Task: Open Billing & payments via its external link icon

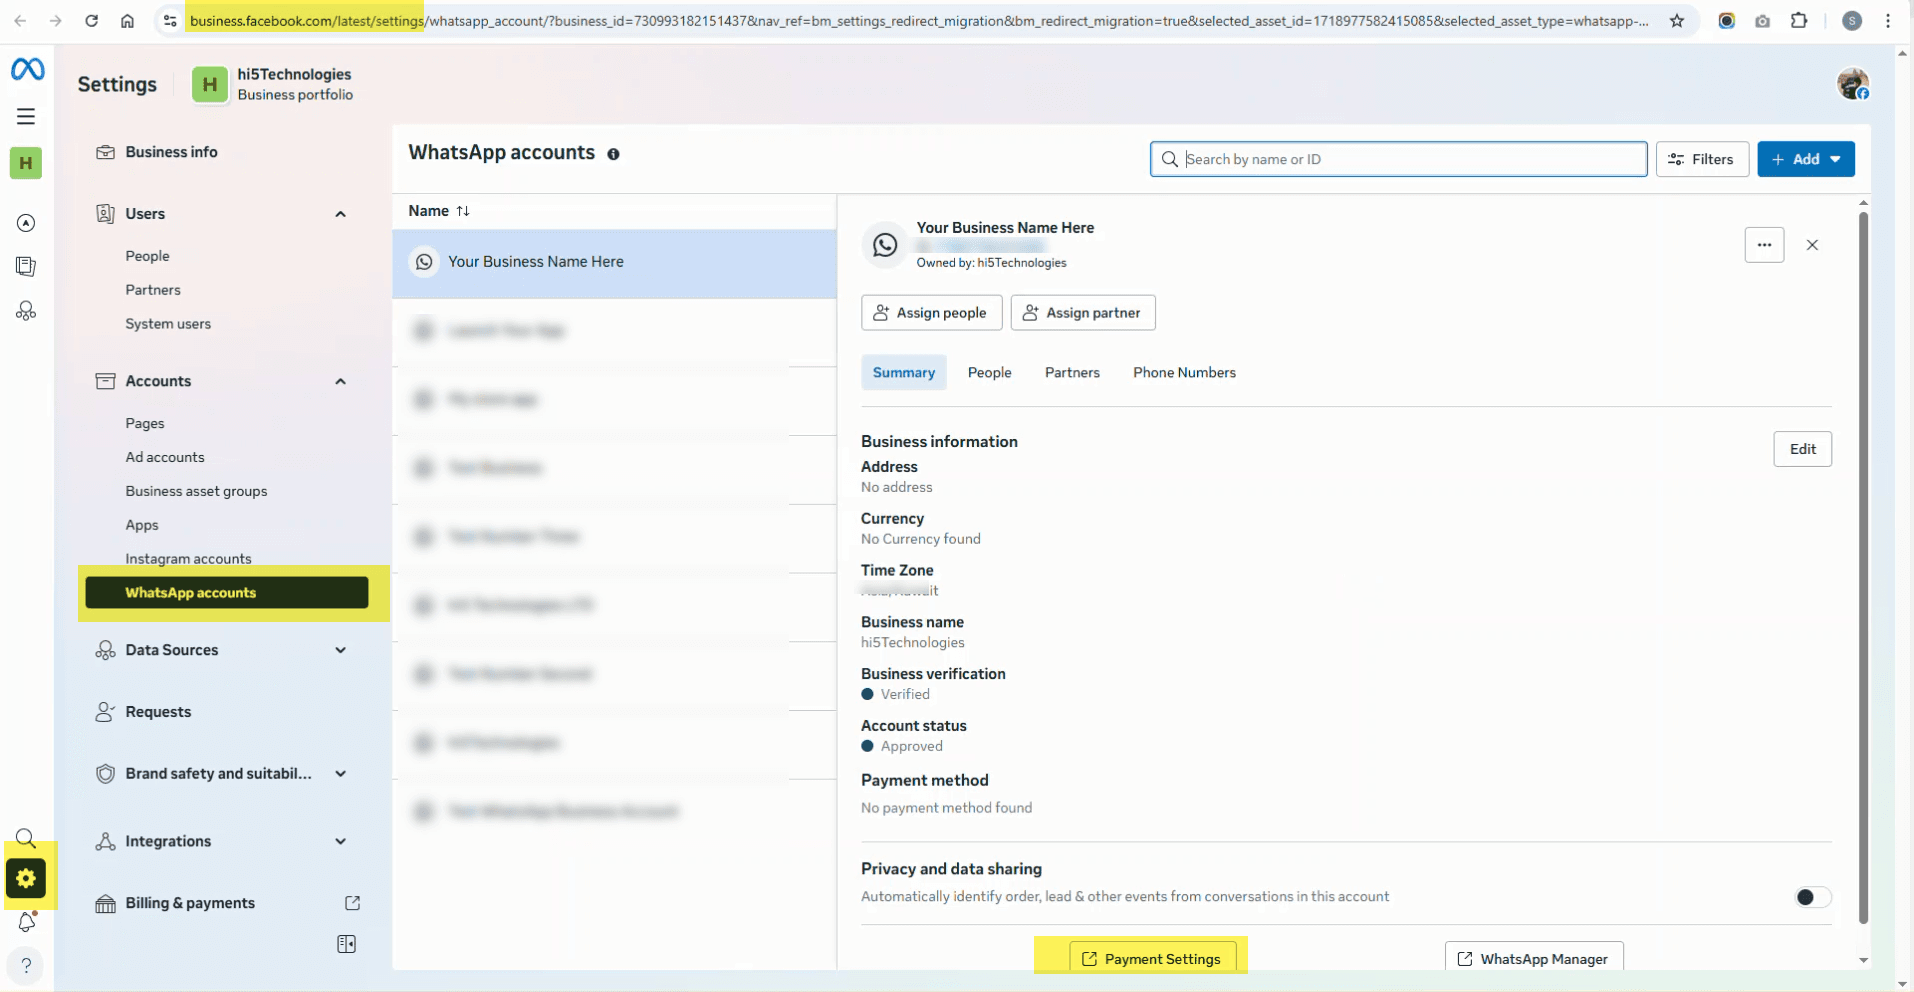Action: [352, 903]
